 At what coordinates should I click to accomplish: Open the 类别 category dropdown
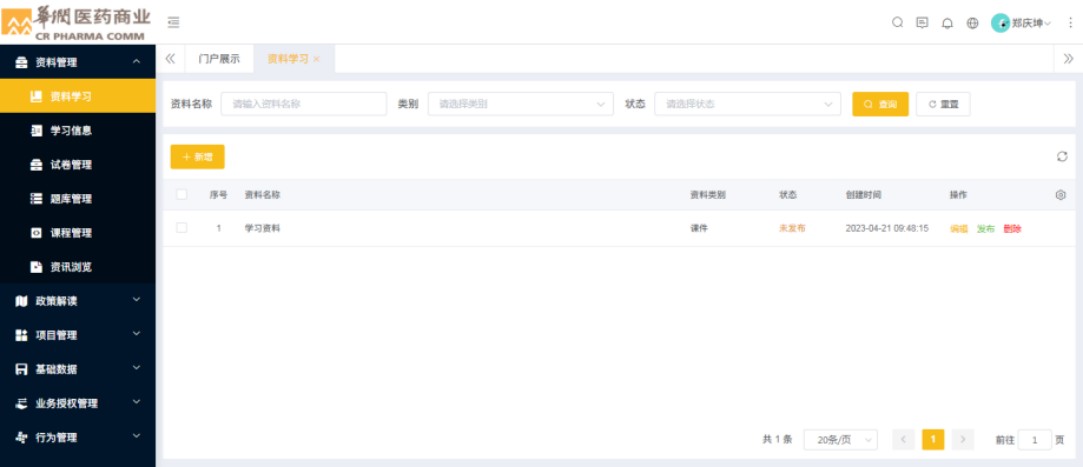(x=520, y=104)
